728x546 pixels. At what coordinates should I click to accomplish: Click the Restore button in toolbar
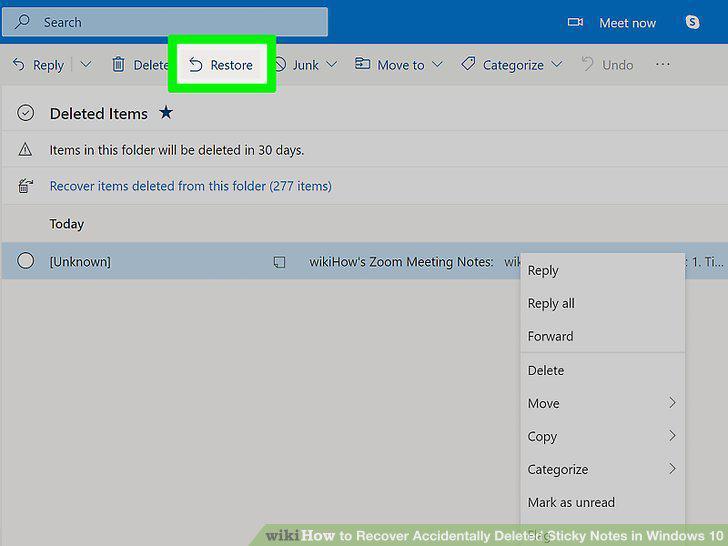coord(221,65)
